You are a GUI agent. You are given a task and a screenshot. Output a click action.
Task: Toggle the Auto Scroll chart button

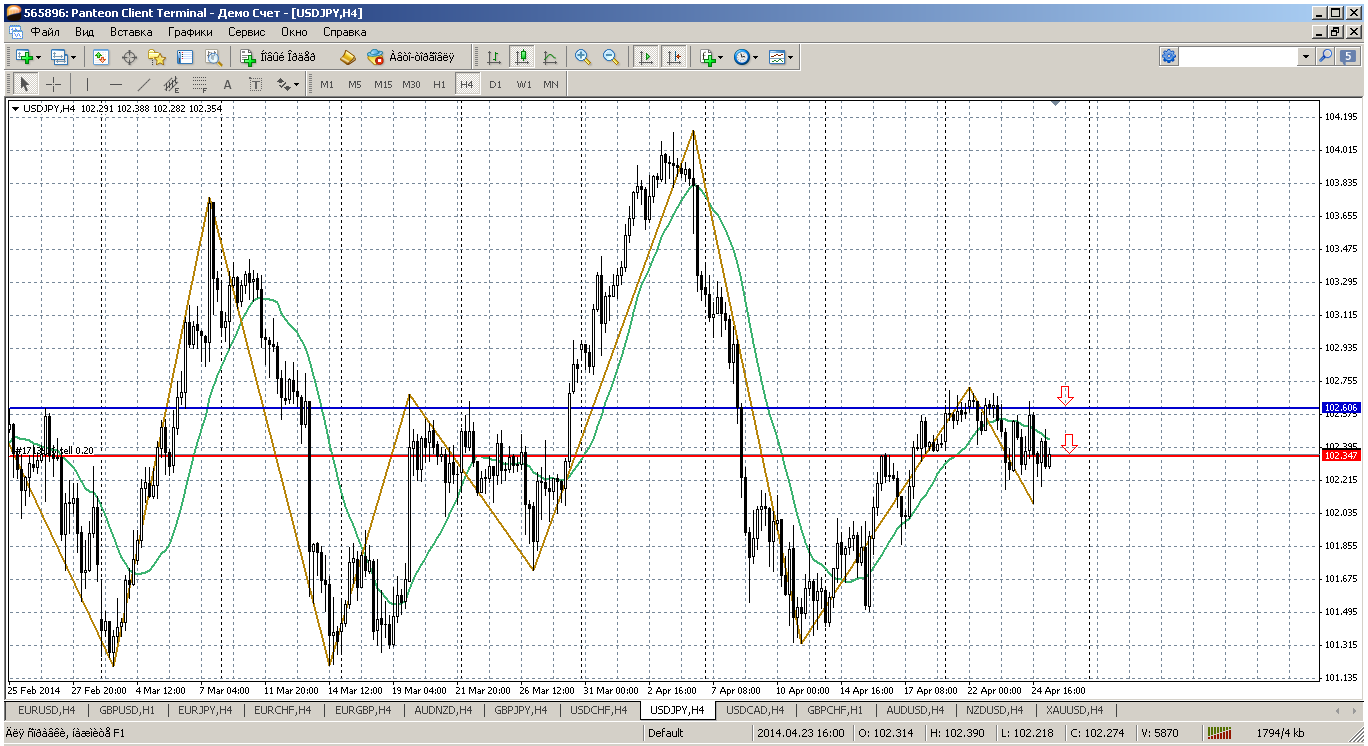click(x=646, y=57)
